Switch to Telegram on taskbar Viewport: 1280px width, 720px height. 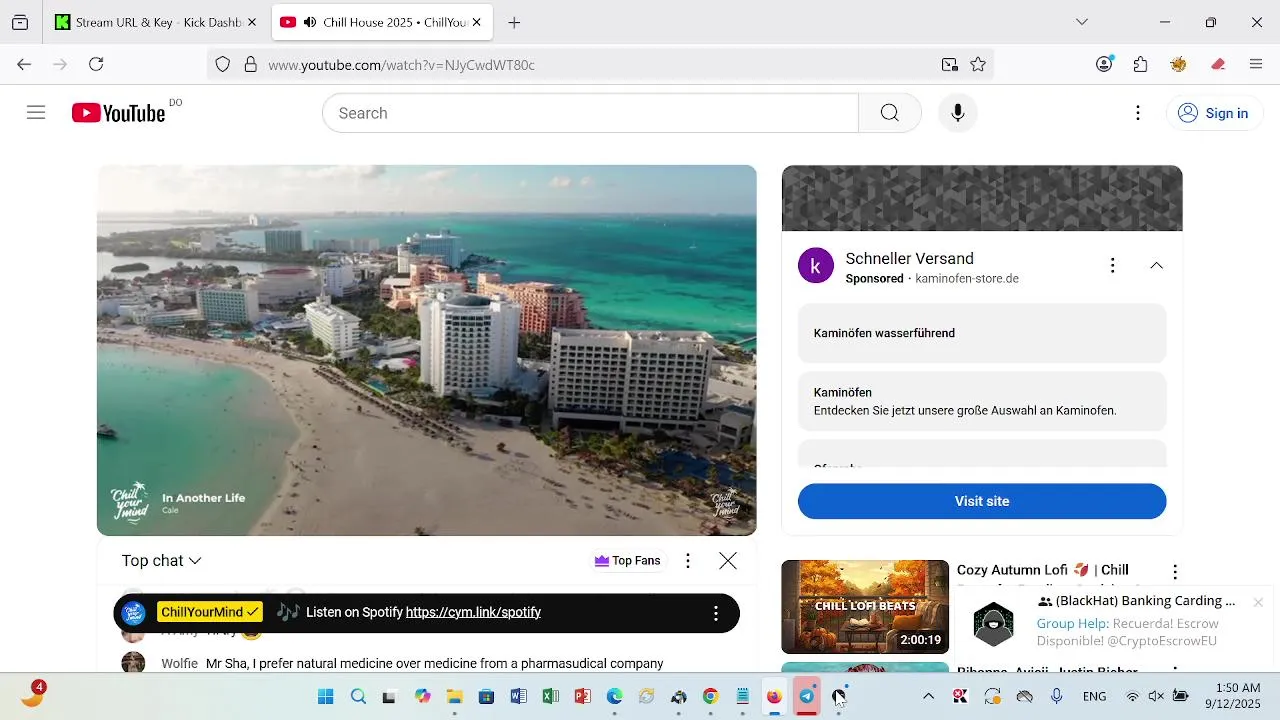pos(806,696)
